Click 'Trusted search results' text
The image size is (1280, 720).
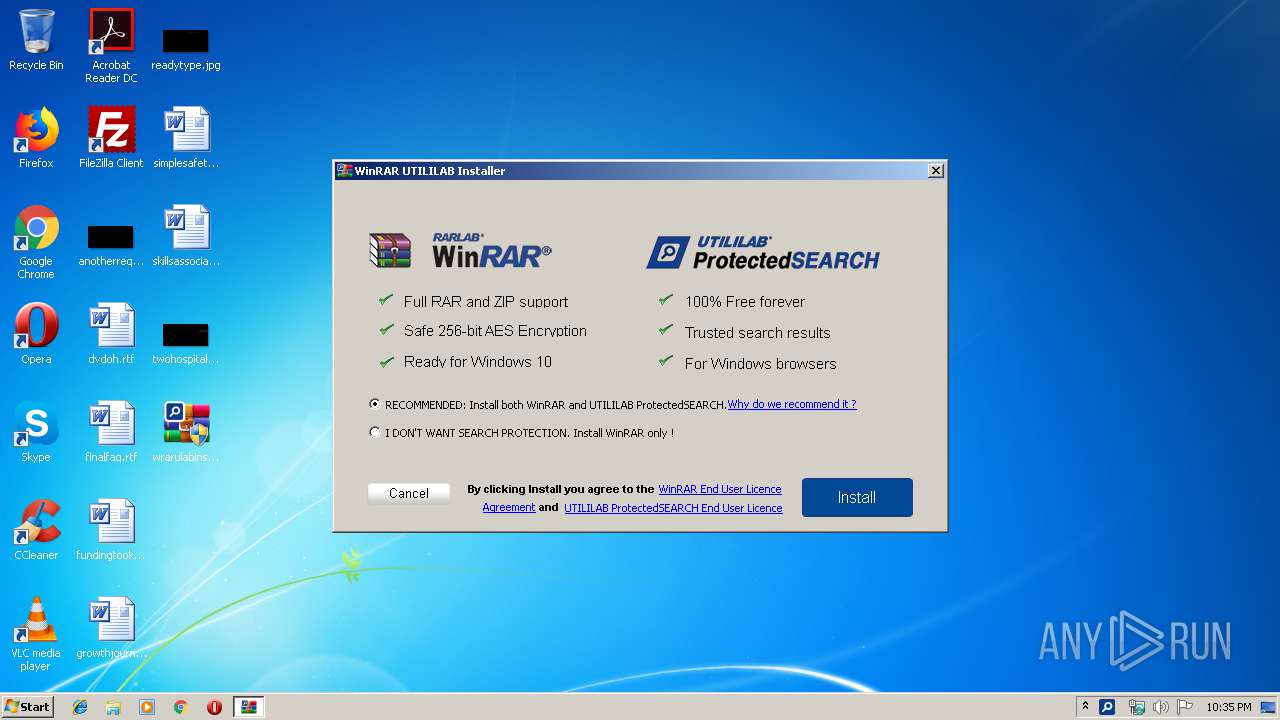pos(758,332)
